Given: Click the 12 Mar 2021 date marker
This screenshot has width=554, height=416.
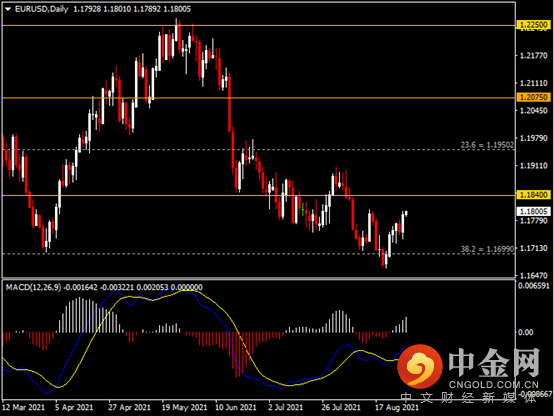Looking at the screenshot, I should pyautogui.click(x=24, y=408).
